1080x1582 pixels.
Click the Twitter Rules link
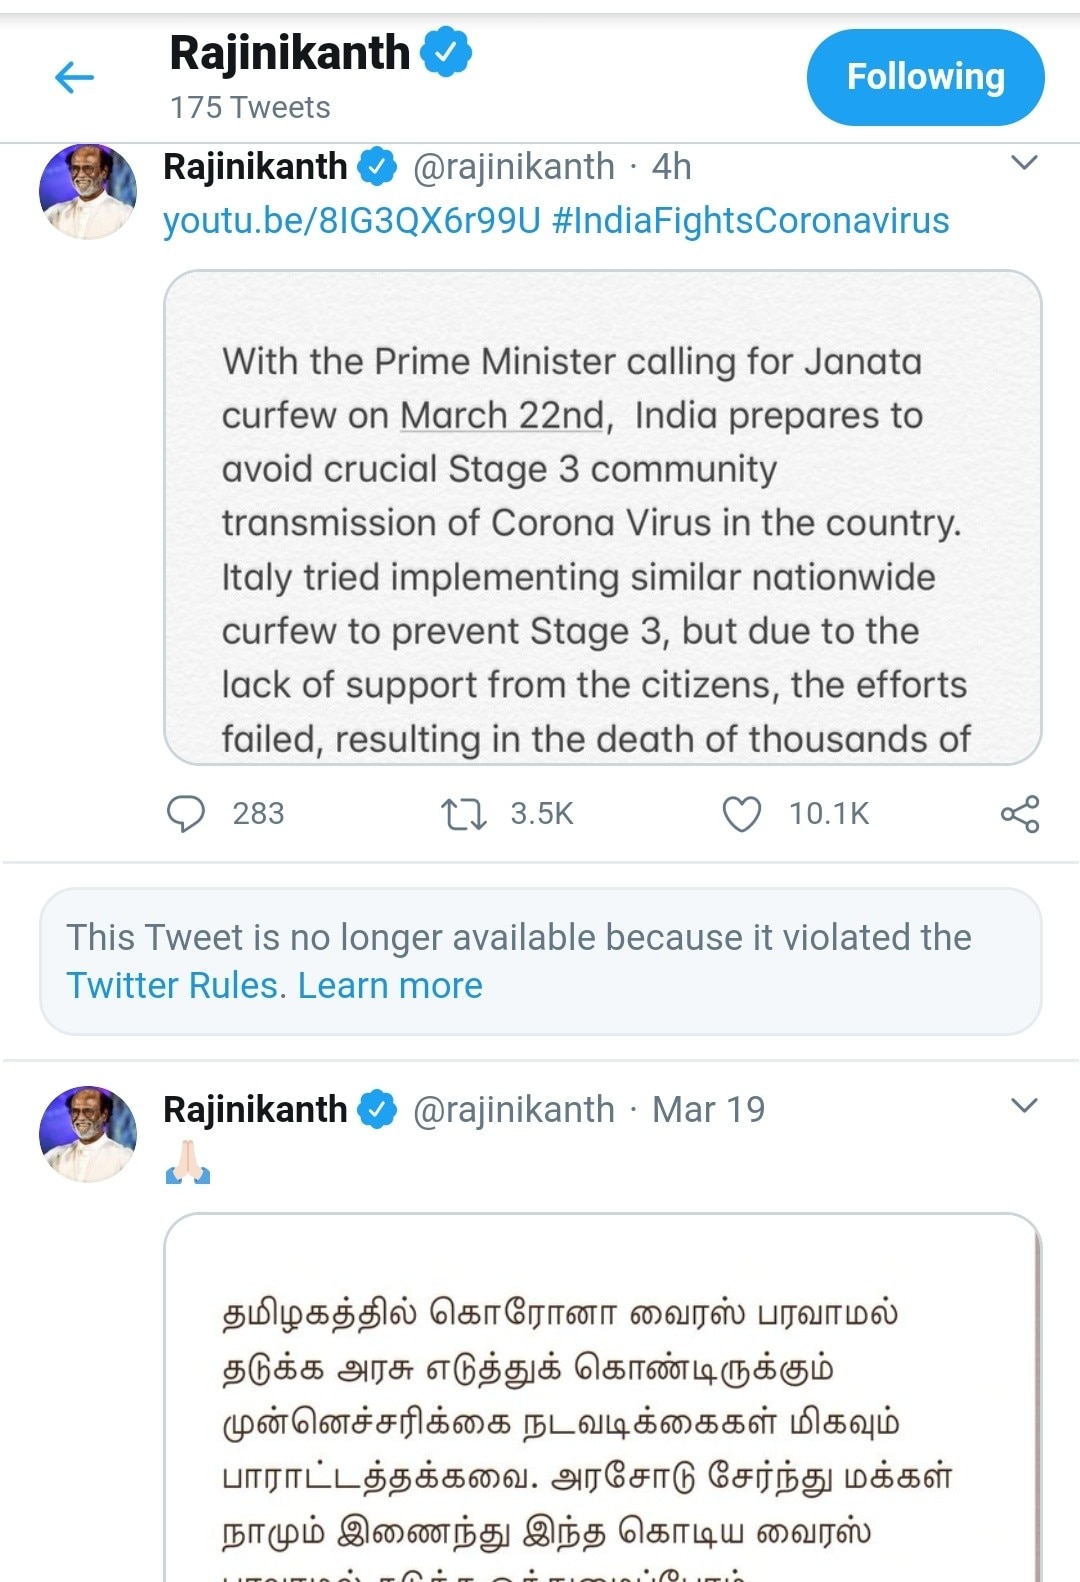[176, 986]
